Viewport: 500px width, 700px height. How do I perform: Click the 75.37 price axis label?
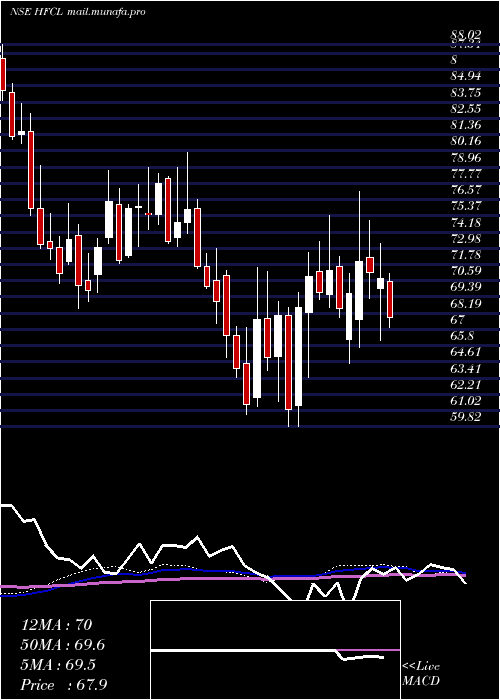click(466, 206)
